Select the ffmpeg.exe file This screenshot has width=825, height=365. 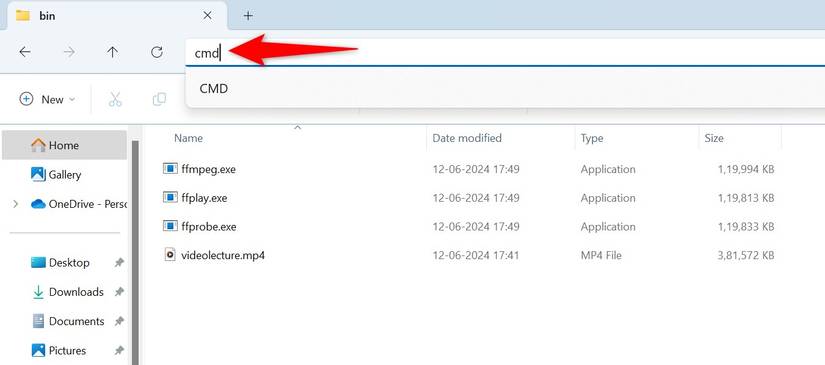click(x=208, y=169)
